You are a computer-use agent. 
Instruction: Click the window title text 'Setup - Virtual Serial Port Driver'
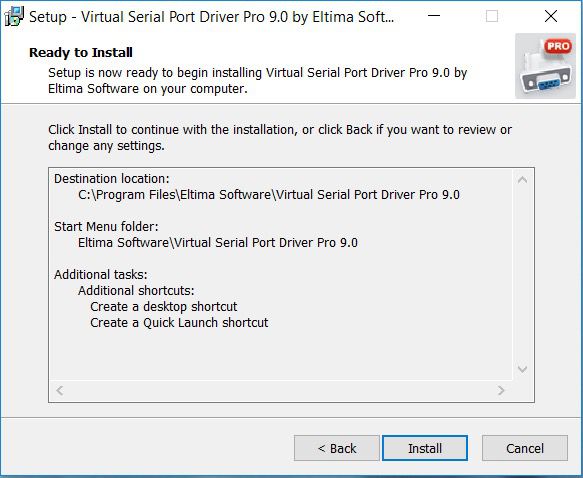pos(211,17)
